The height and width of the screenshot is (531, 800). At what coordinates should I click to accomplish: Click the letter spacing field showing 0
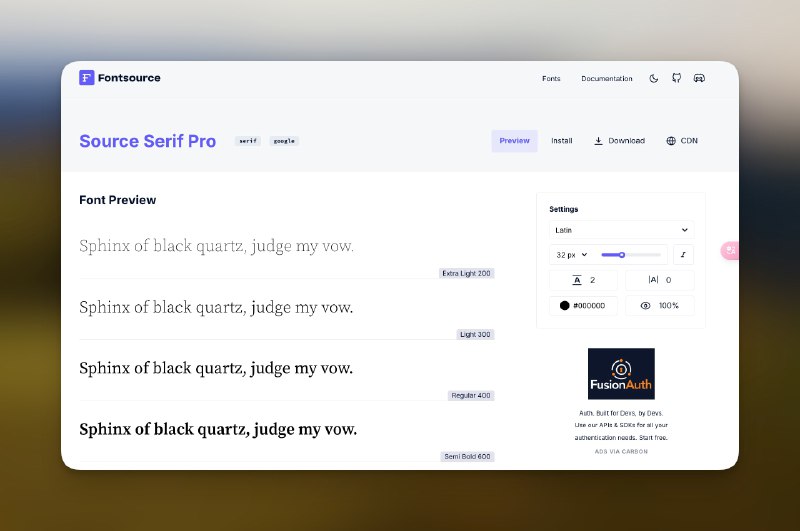click(660, 280)
